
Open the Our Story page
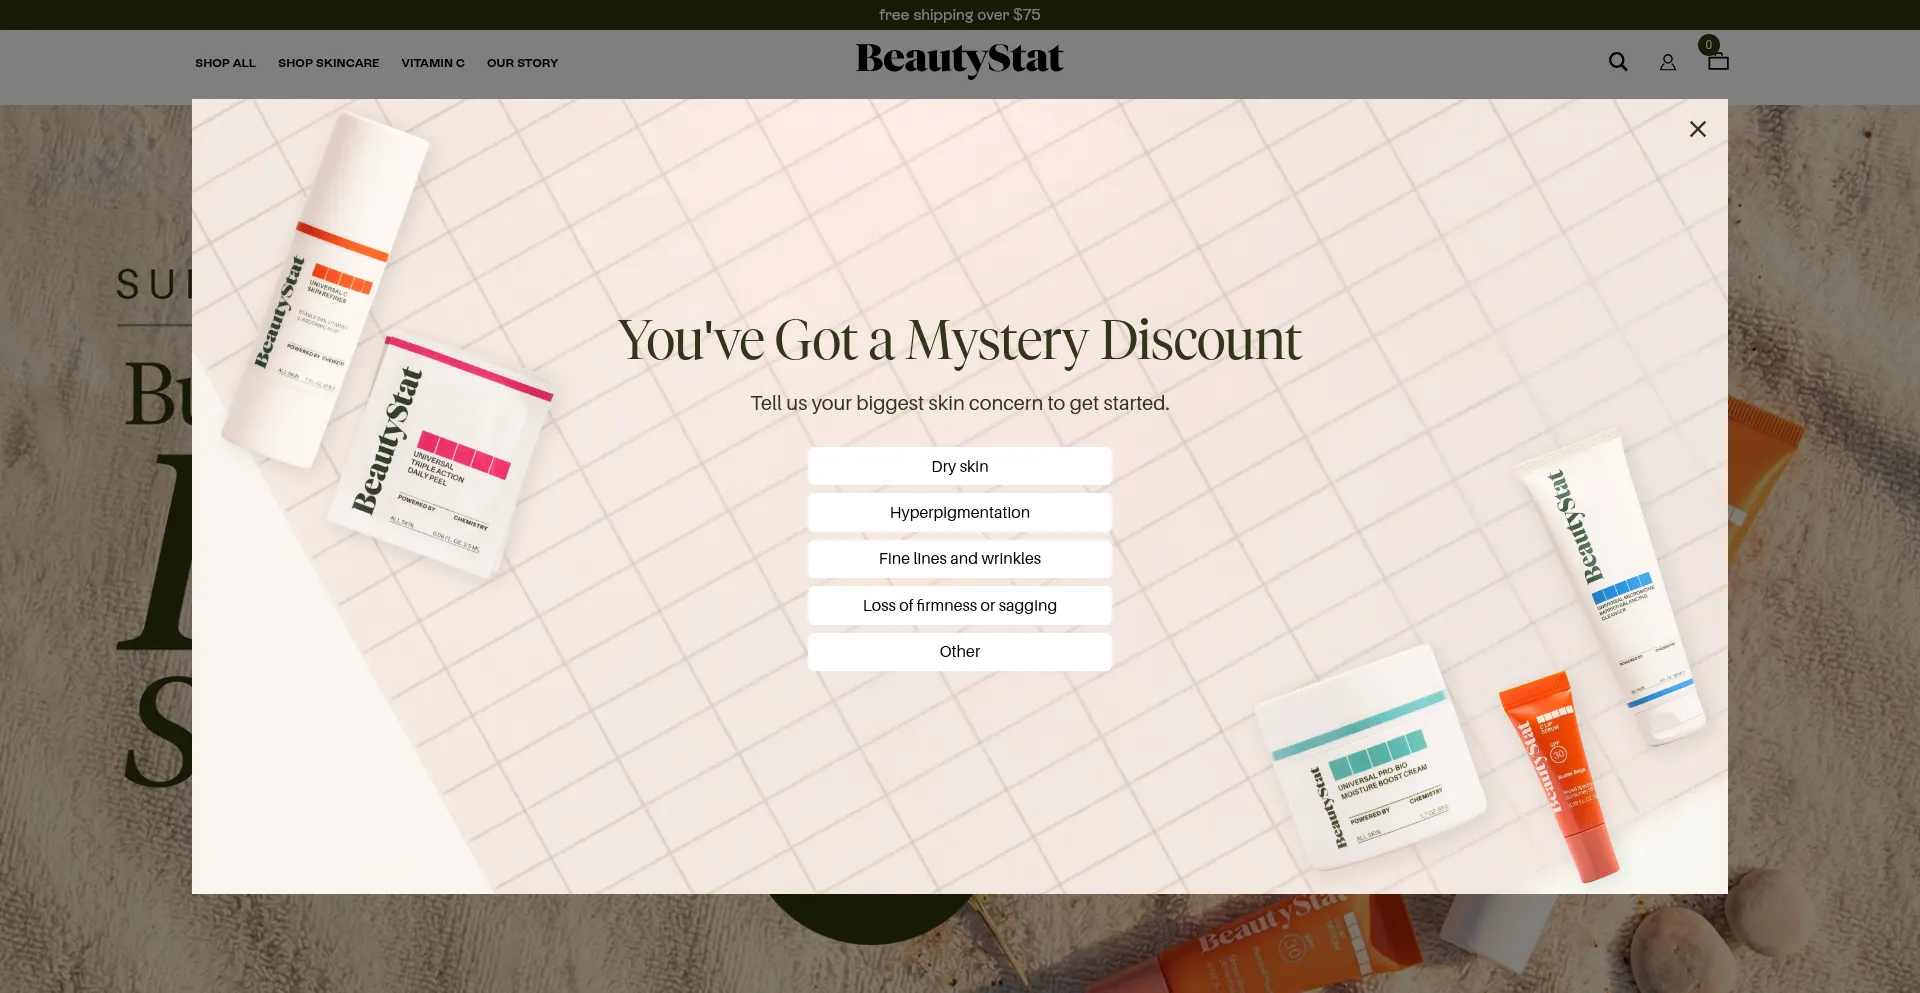522,63
